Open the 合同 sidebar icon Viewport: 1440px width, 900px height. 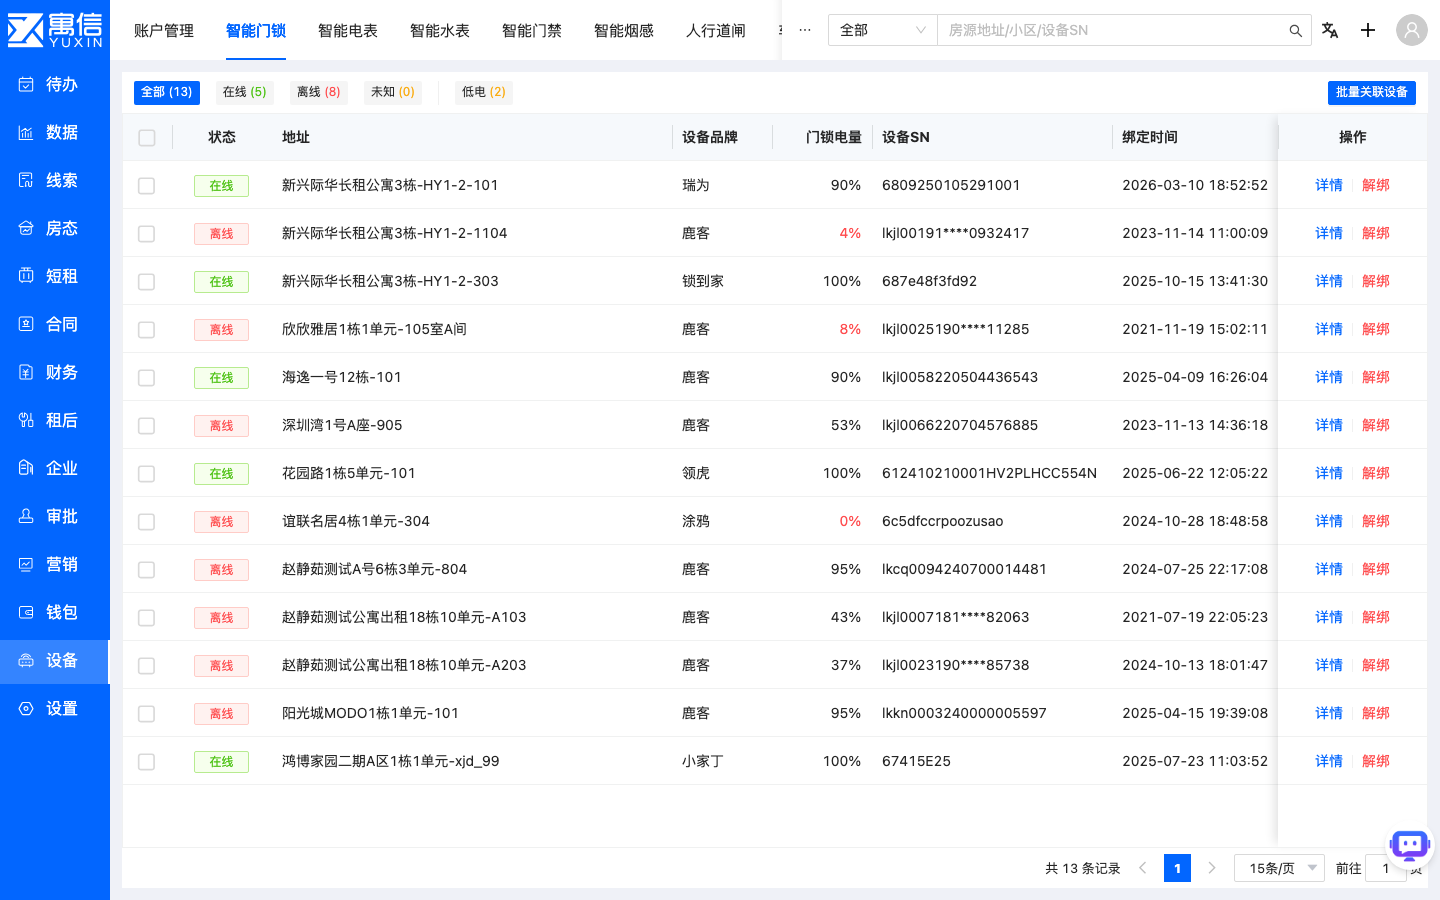point(26,324)
